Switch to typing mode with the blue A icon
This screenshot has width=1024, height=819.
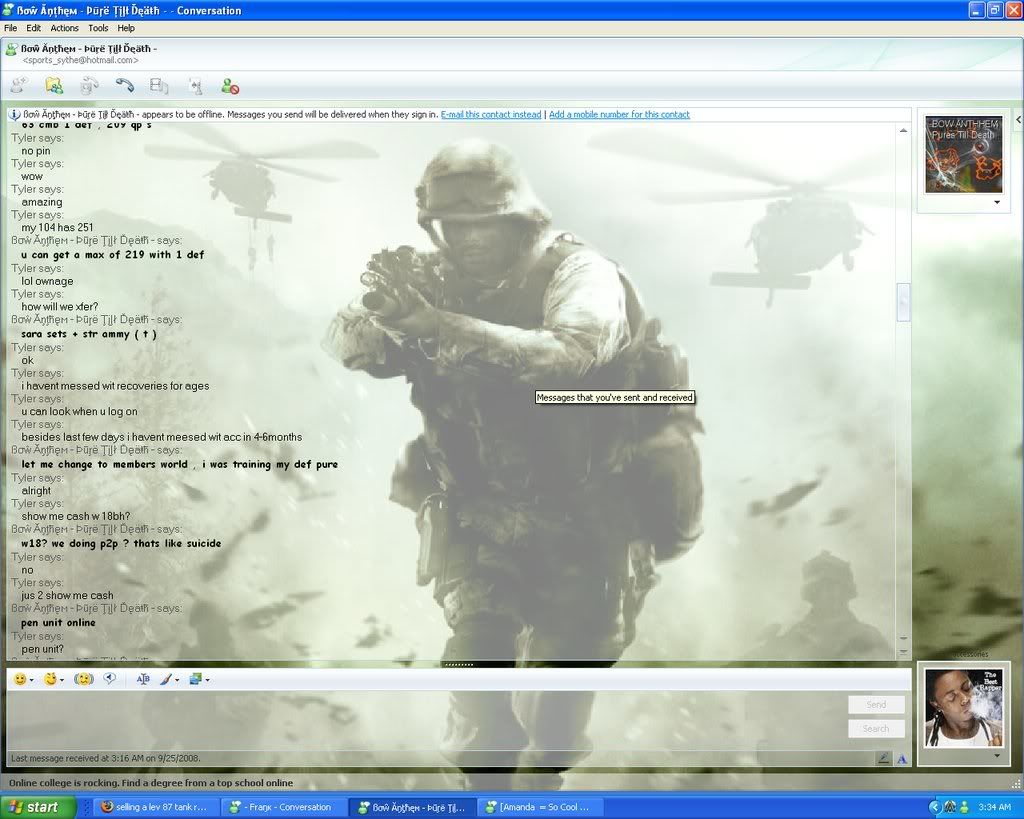[x=901, y=758]
